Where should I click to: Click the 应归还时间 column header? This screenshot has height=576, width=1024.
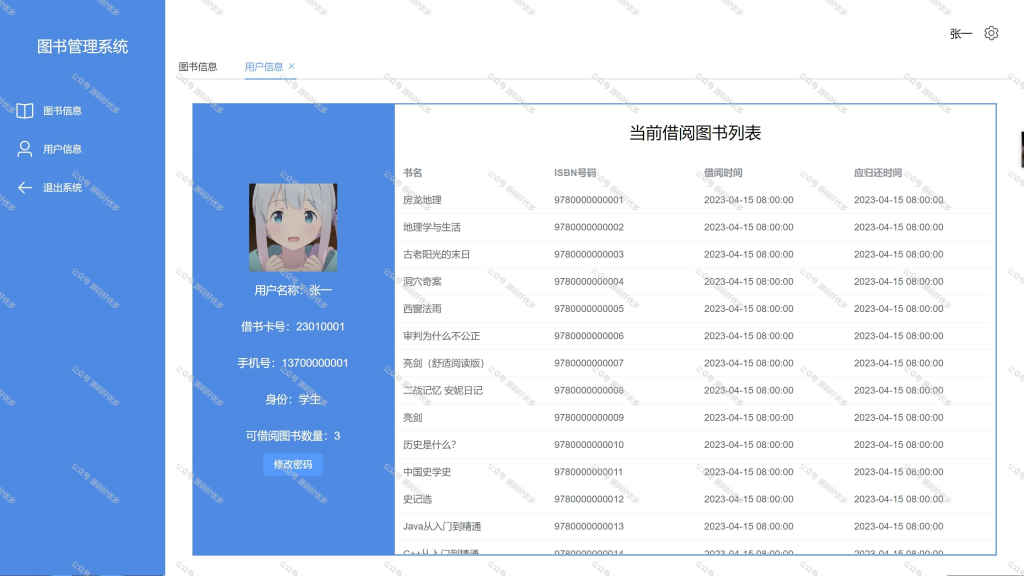click(x=878, y=172)
